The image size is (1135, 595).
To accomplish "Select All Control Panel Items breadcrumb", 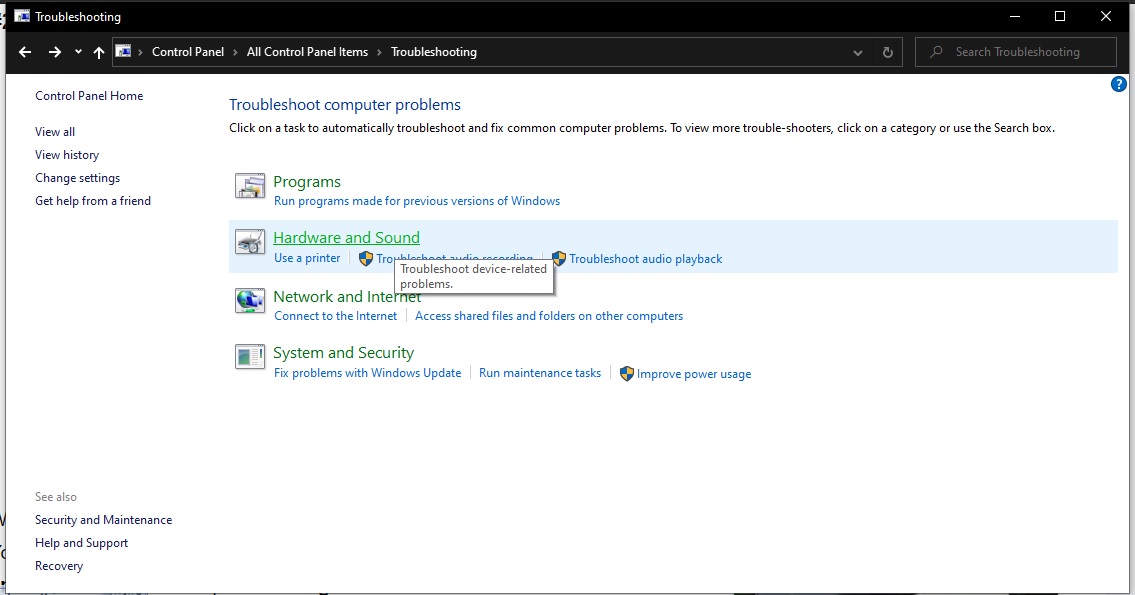I will pyautogui.click(x=307, y=52).
